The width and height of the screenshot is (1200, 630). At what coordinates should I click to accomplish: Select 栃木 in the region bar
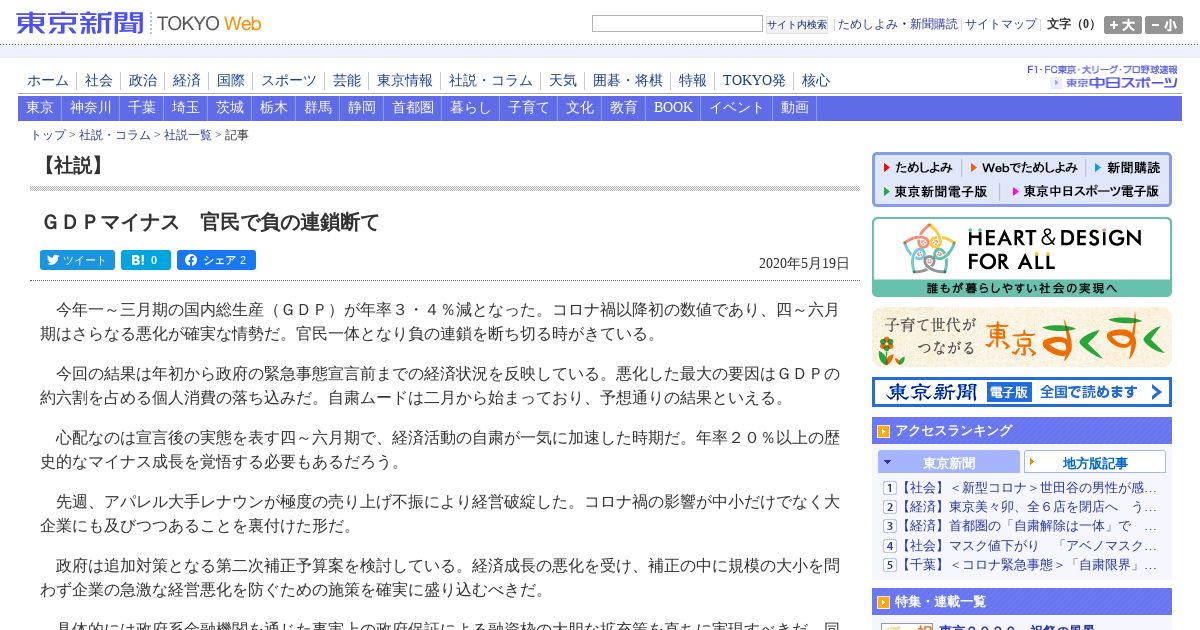click(274, 108)
